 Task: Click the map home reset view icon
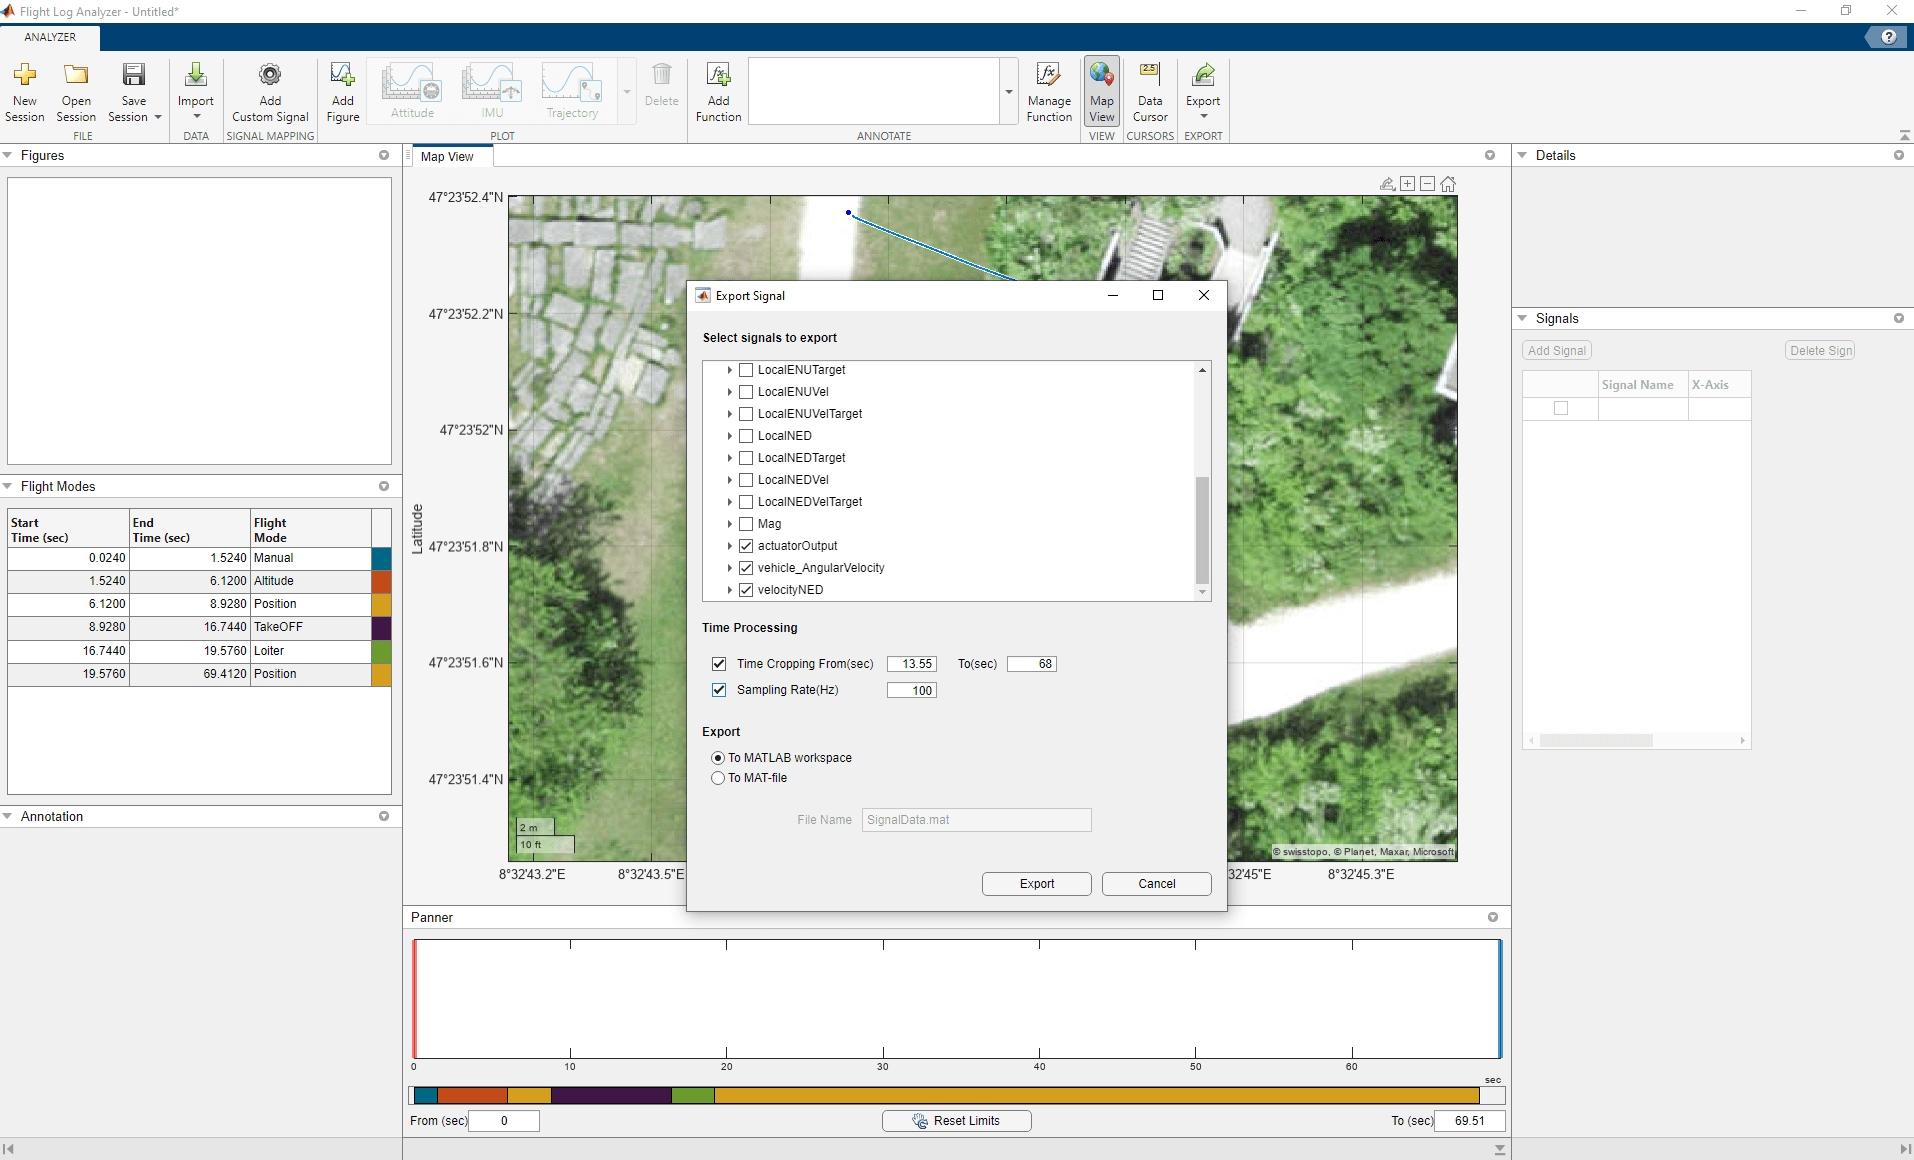coord(1448,184)
